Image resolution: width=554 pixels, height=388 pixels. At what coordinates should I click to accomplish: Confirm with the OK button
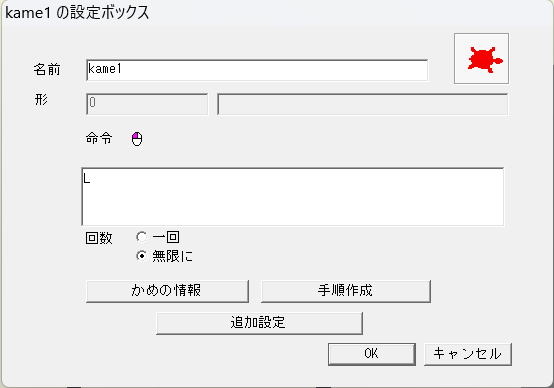coord(372,354)
